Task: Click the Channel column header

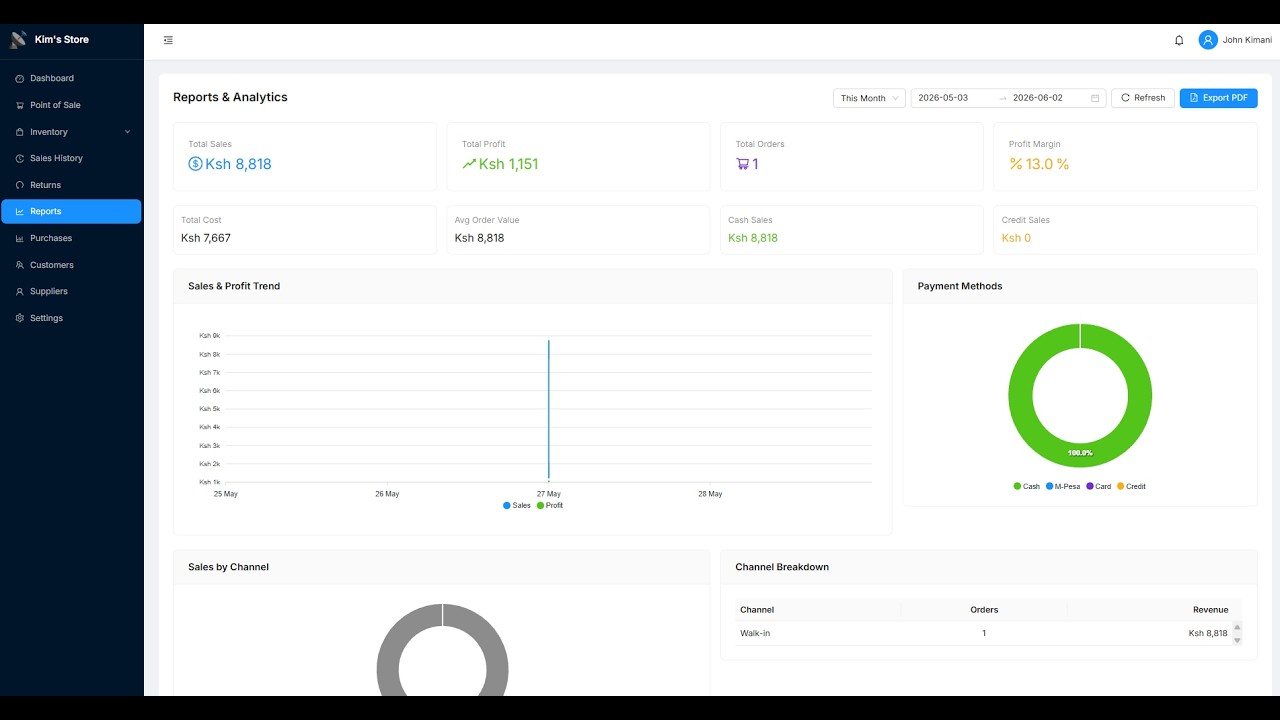Action: pos(818,609)
